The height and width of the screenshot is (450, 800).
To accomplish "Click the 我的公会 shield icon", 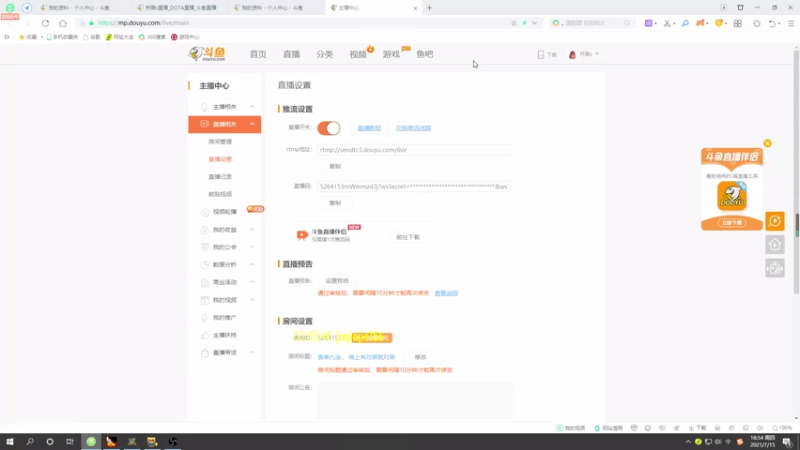I will 205,247.
